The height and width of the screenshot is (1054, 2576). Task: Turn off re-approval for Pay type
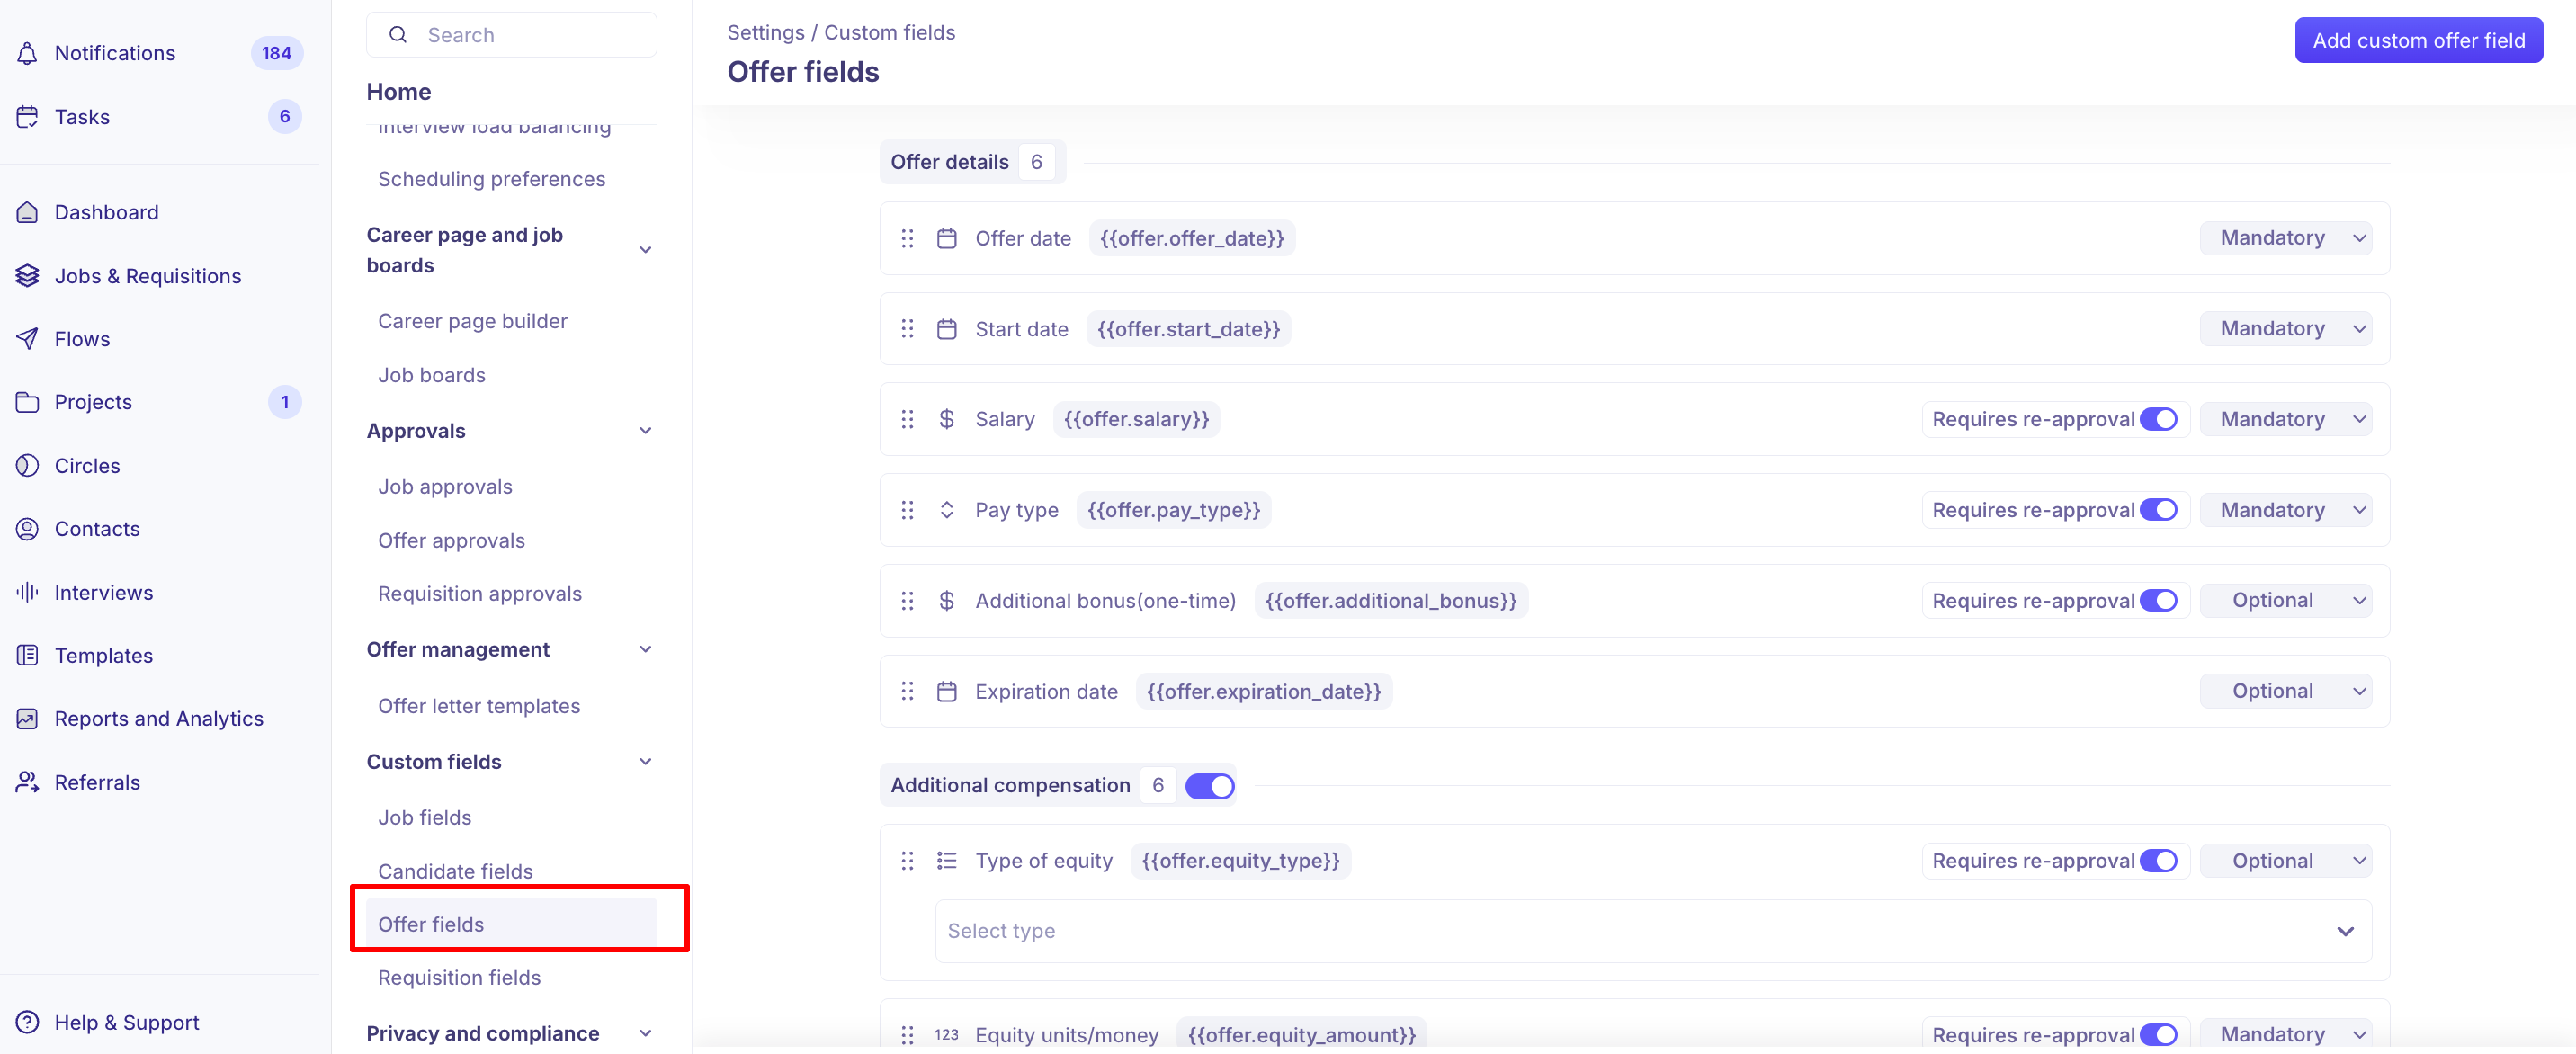point(2158,510)
